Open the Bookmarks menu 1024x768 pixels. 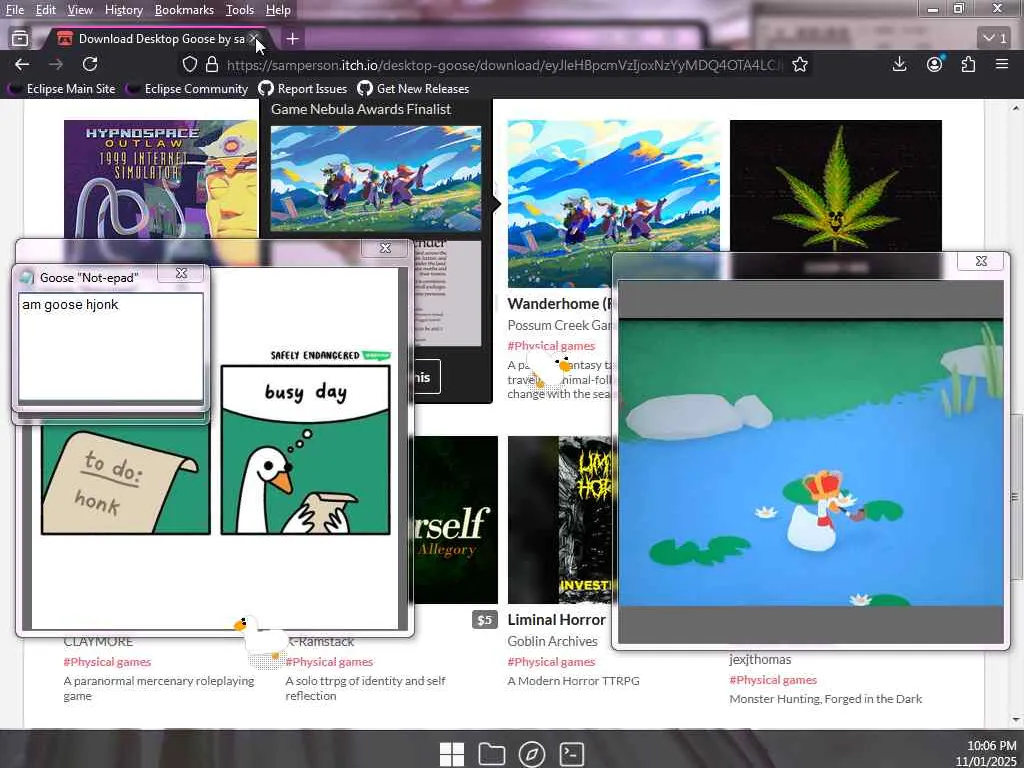184,10
